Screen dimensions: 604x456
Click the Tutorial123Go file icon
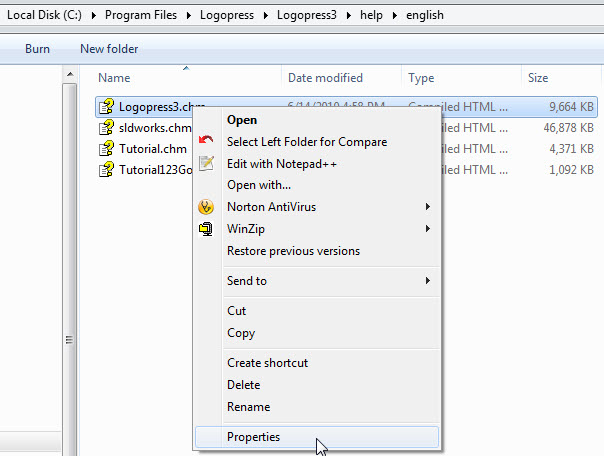tap(106, 169)
